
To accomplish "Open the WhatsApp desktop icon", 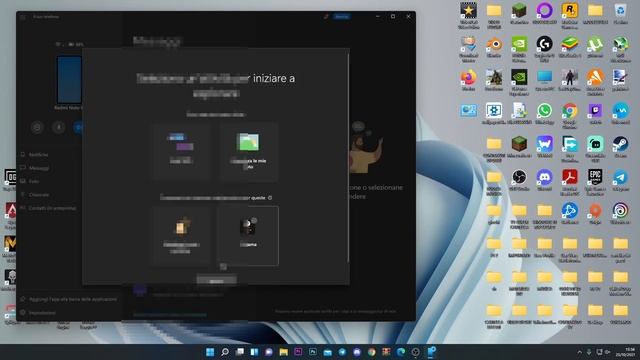I will click(x=544, y=111).
